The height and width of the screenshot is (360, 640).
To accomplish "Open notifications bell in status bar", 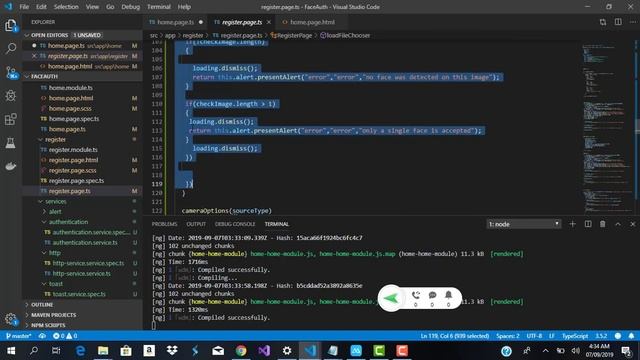I will [631, 336].
